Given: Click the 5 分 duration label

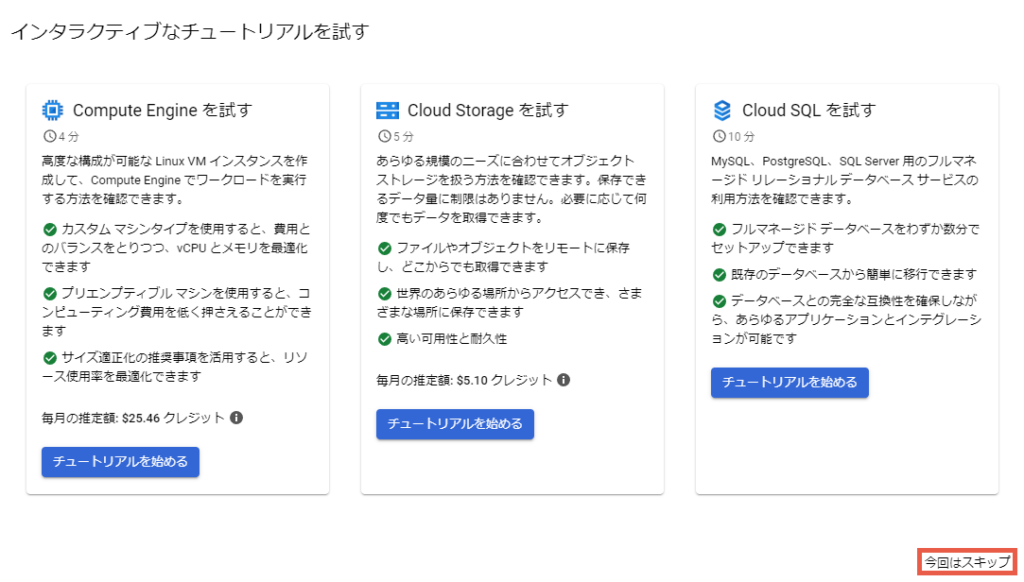Looking at the screenshot, I should coord(404,137).
